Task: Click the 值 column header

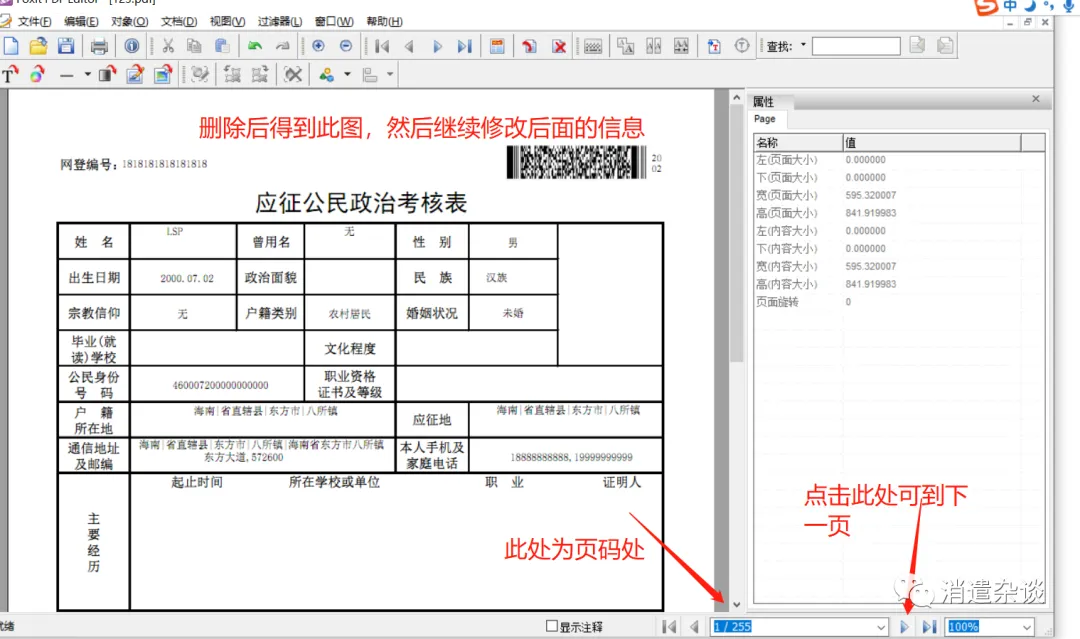Action: pos(932,143)
